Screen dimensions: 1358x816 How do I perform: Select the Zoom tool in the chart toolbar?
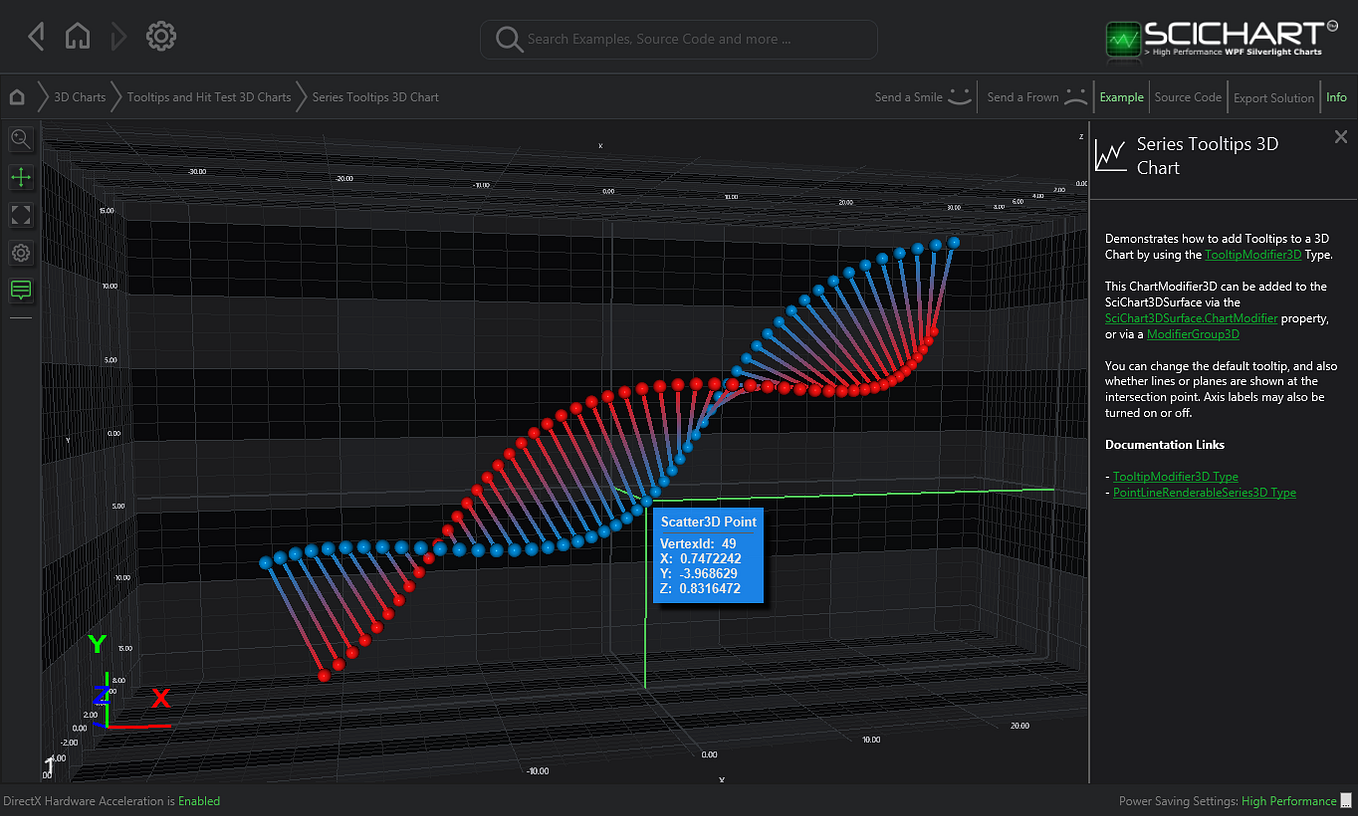click(21, 139)
